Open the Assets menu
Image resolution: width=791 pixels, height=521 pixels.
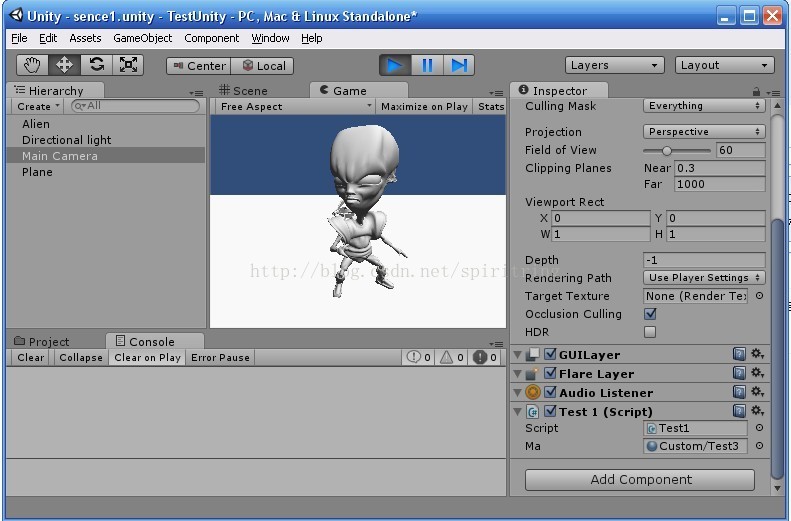pyautogui.click(x=85, y=38)
